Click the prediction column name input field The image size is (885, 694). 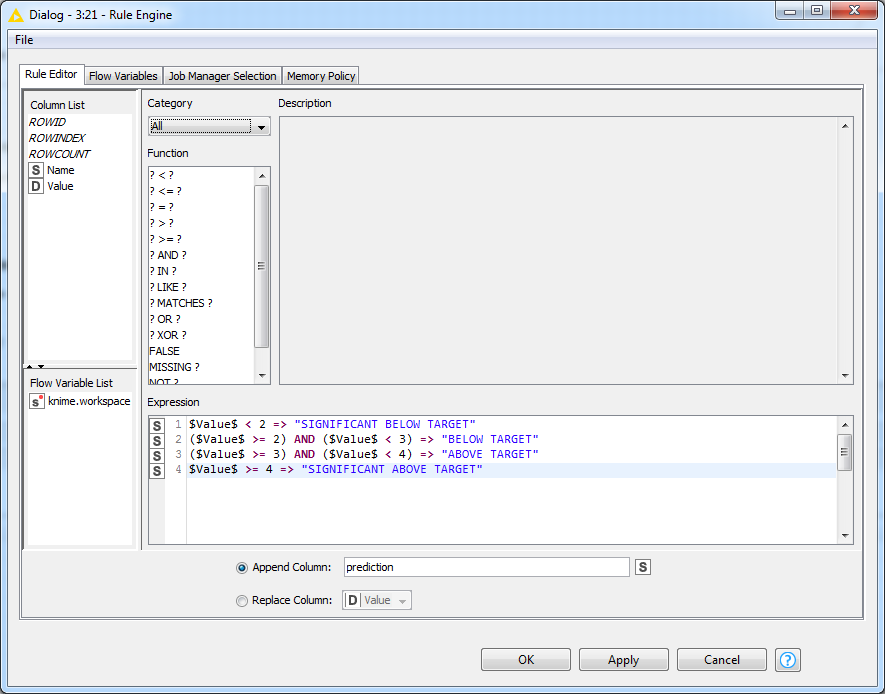coord(487,567)
